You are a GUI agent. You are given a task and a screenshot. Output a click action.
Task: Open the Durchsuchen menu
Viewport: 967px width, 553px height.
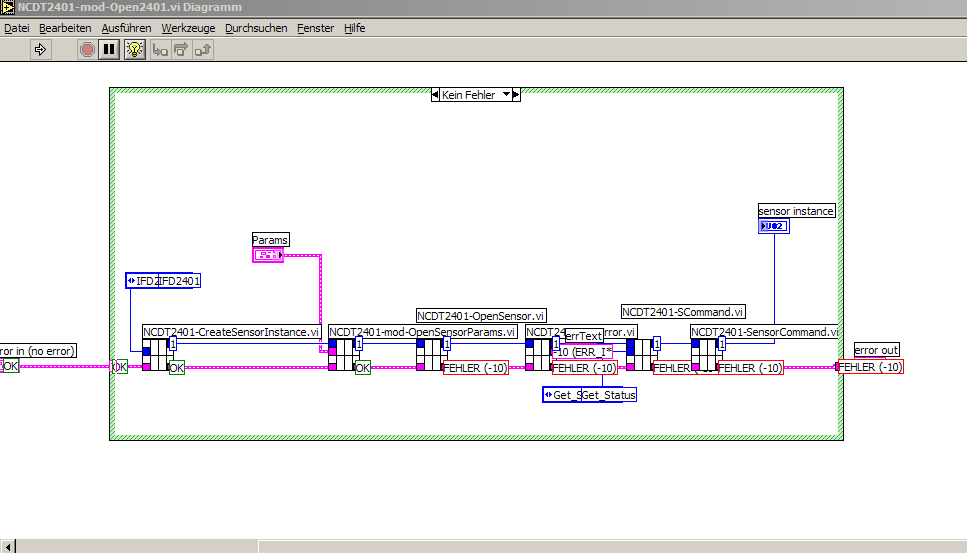[x=256, y=28]
